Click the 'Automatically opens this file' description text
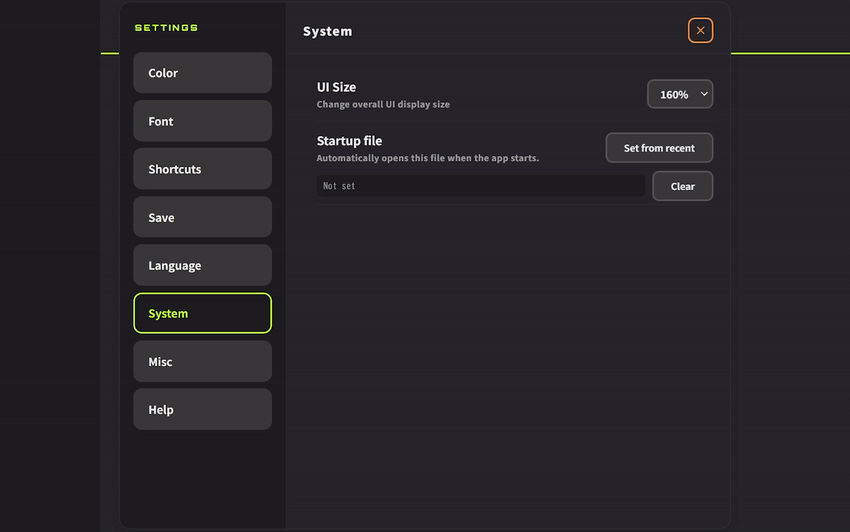Screen dimensions: 850x532 (x=428, y=158)
